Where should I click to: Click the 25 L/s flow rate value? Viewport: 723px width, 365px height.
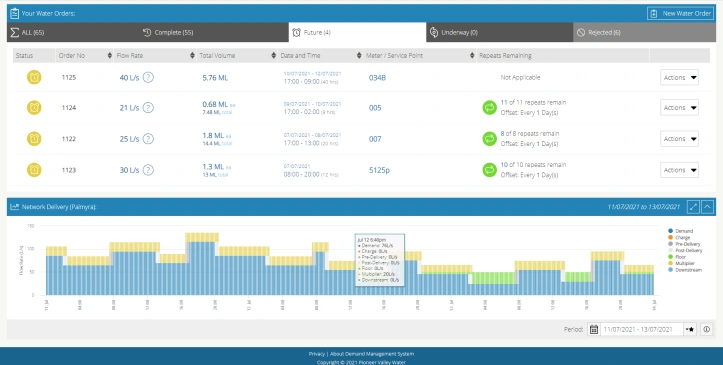129,139
